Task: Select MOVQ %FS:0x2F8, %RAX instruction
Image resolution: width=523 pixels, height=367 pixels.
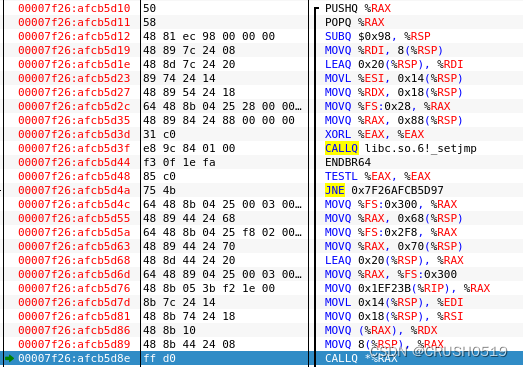Action: (391, 232)
